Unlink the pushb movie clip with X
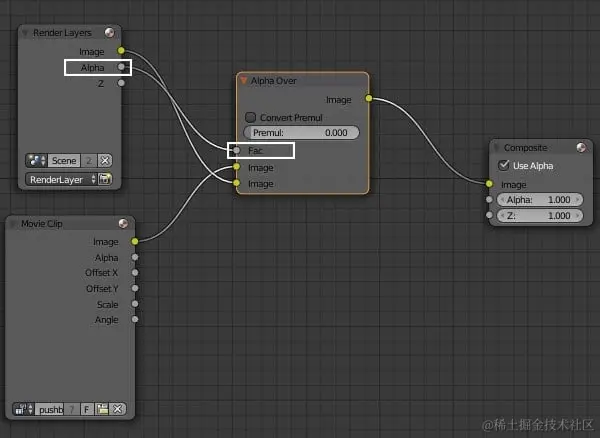The image size is (600, 438). (x=117, y=409)
